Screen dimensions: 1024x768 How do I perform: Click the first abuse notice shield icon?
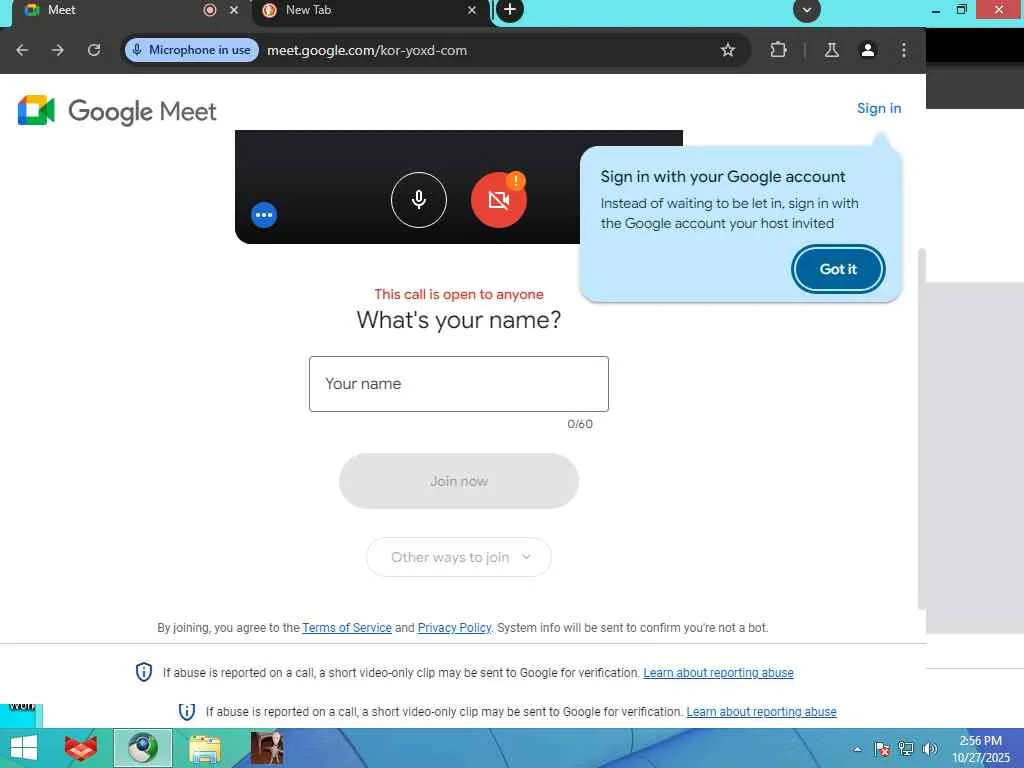144,672
